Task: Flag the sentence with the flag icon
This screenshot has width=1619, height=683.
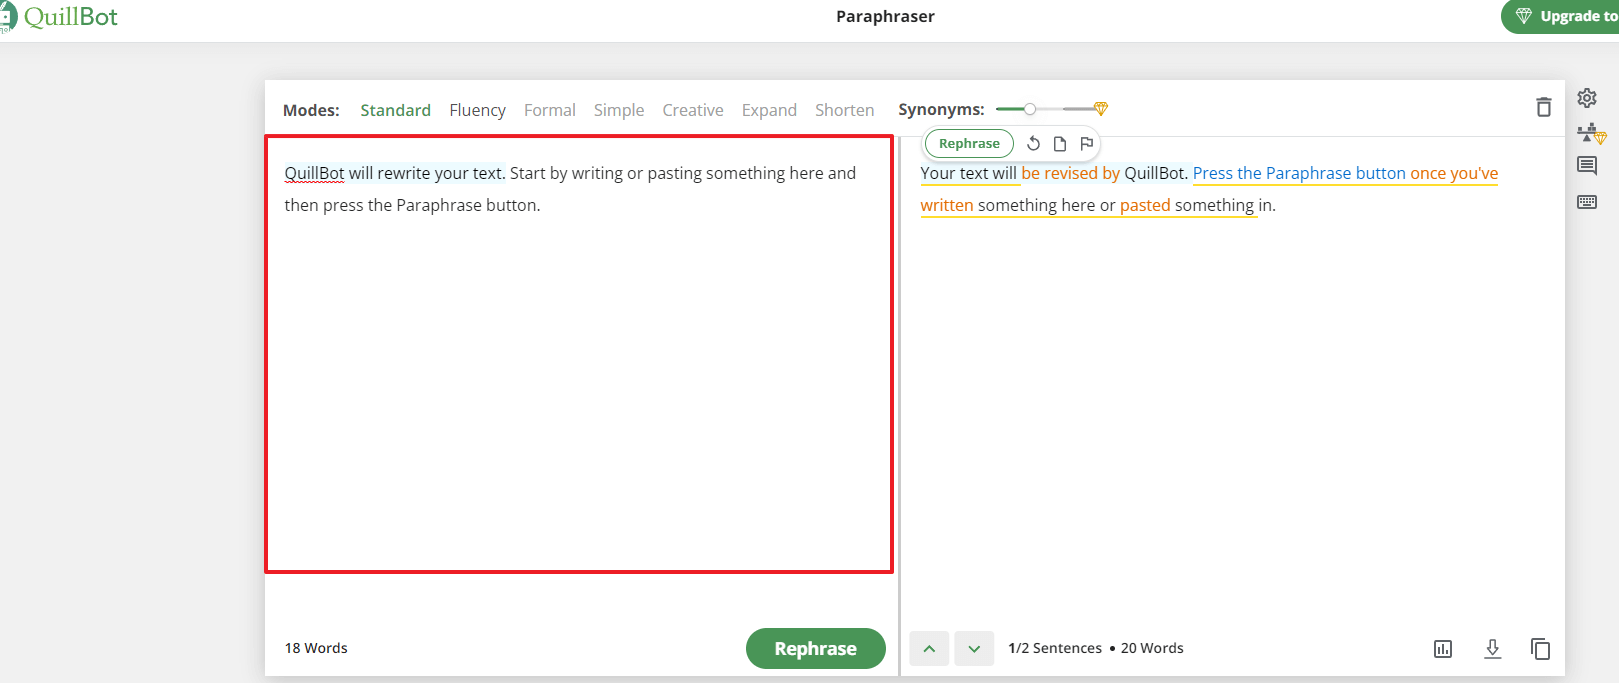Action: click(1087, 144)
